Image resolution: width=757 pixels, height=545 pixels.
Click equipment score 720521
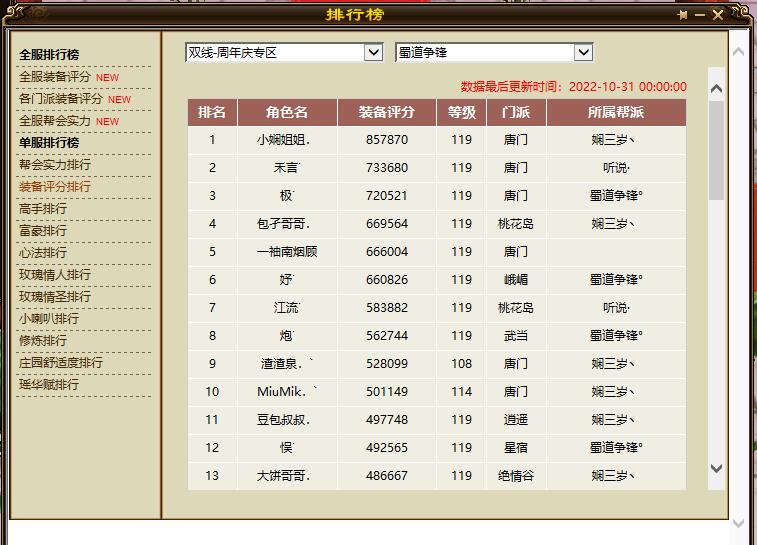tap(387, 196)
